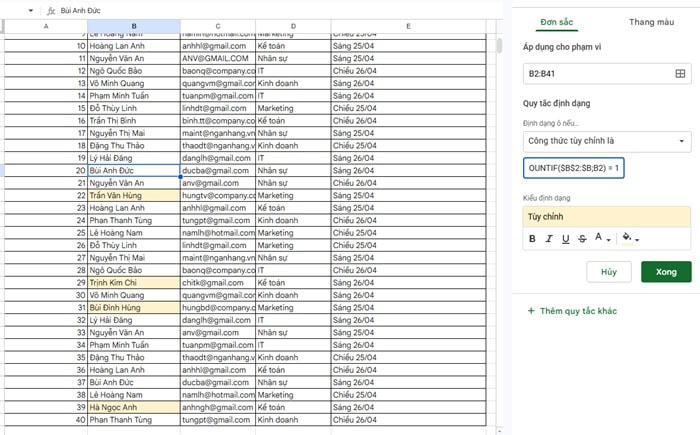
Task: Click the 'Tùy chỉnh' style preview box
Action: [x=606, y=216]
